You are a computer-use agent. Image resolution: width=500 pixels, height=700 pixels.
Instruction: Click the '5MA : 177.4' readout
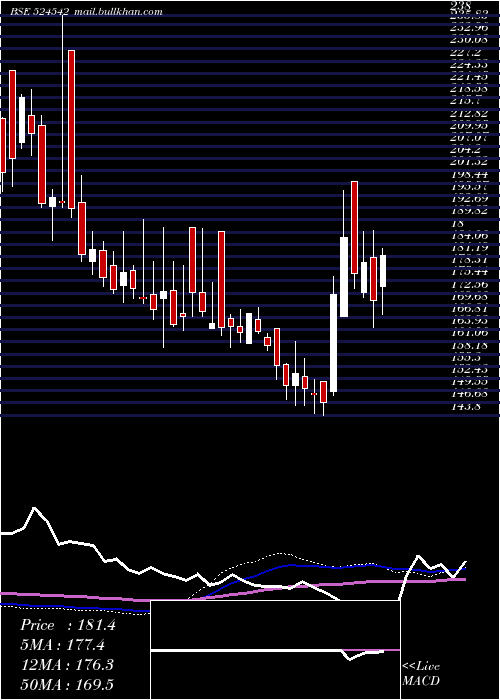point(63,645)
